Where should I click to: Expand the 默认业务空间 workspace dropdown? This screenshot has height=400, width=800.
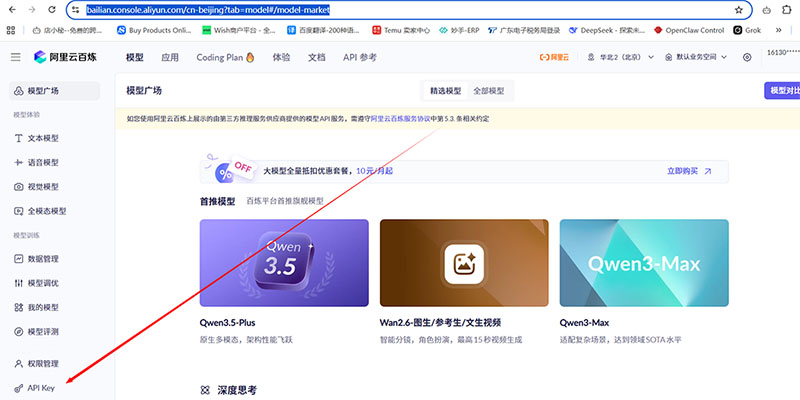696,58
